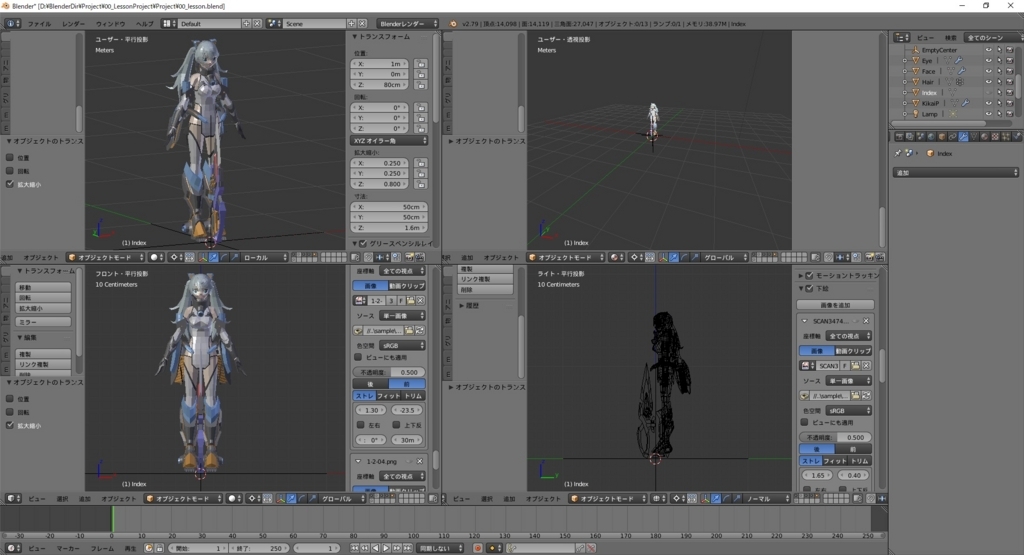Toggle visibility eye for Lamp object
Screen dimensions: 1024x555
(x=988, y=114)
